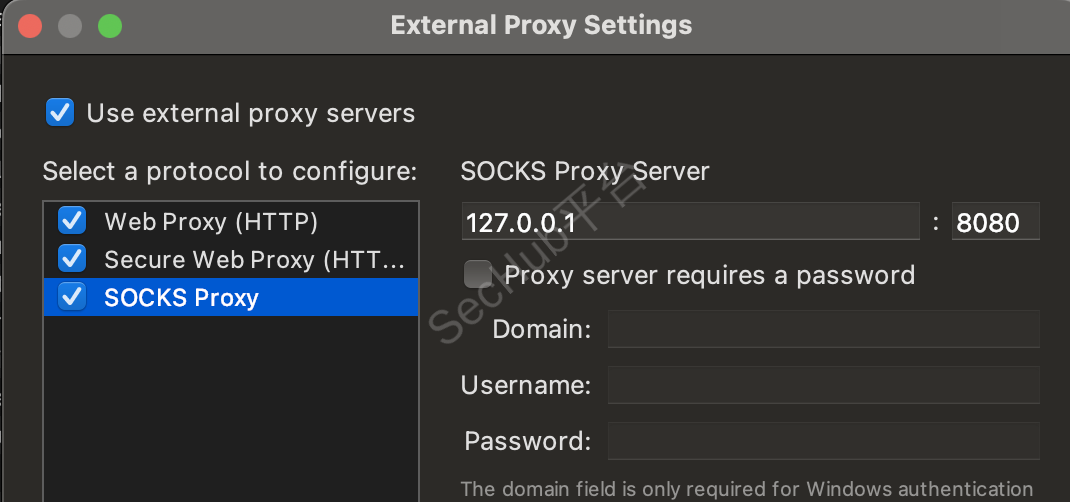Image resolution: width=1070 pixels, height=502 pixels.
Task: Click the port field showing 8080
Action: click(995, 222)
